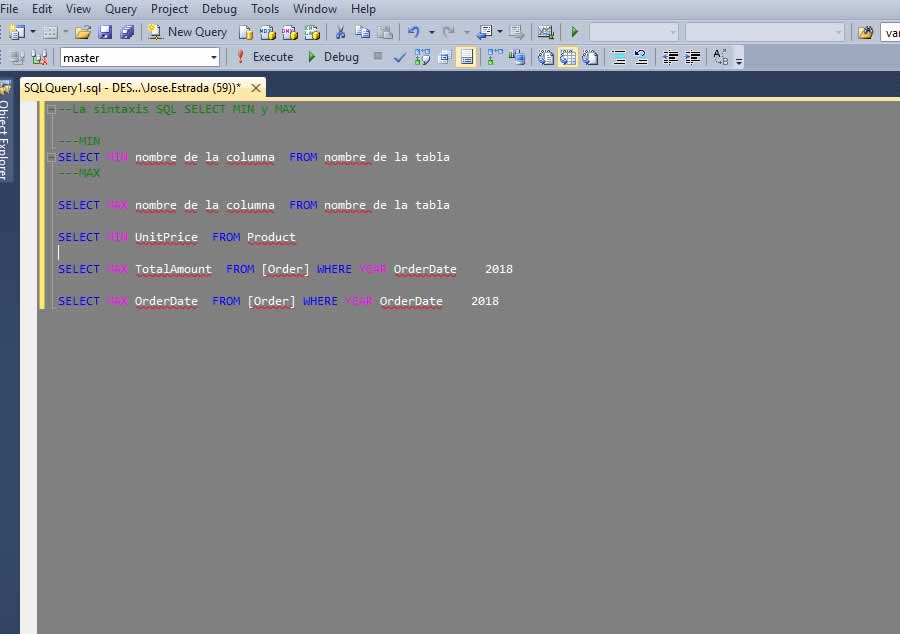The height and width of the screenshot is (634, 900).
Task: Click the Execute button
Action: point(276,57)
